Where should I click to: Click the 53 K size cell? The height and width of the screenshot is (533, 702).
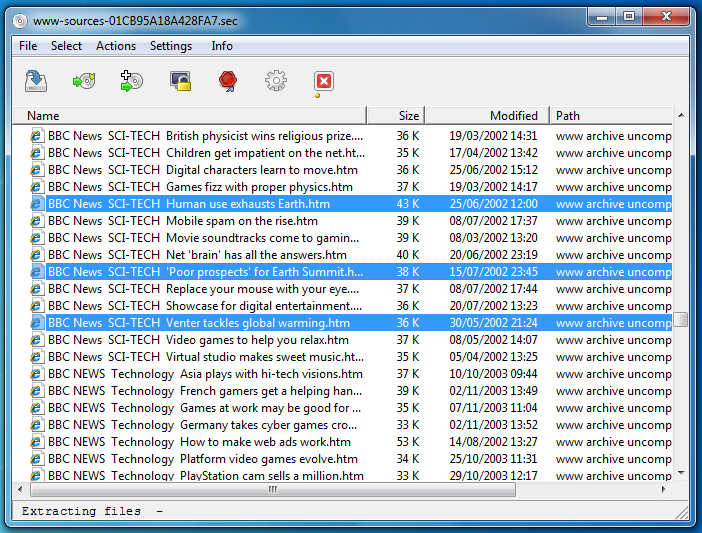tap(407, 442)
